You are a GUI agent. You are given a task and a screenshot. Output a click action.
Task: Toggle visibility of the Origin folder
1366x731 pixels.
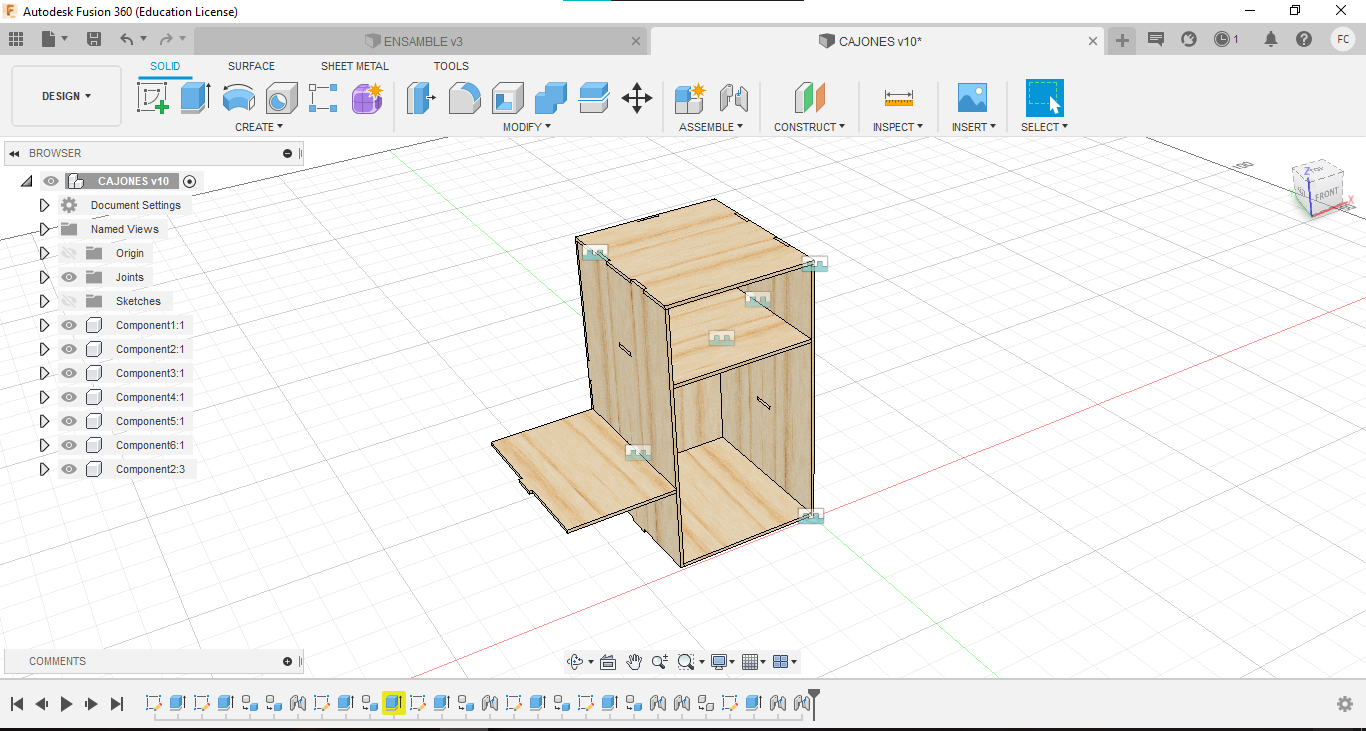tap(69, 253)
